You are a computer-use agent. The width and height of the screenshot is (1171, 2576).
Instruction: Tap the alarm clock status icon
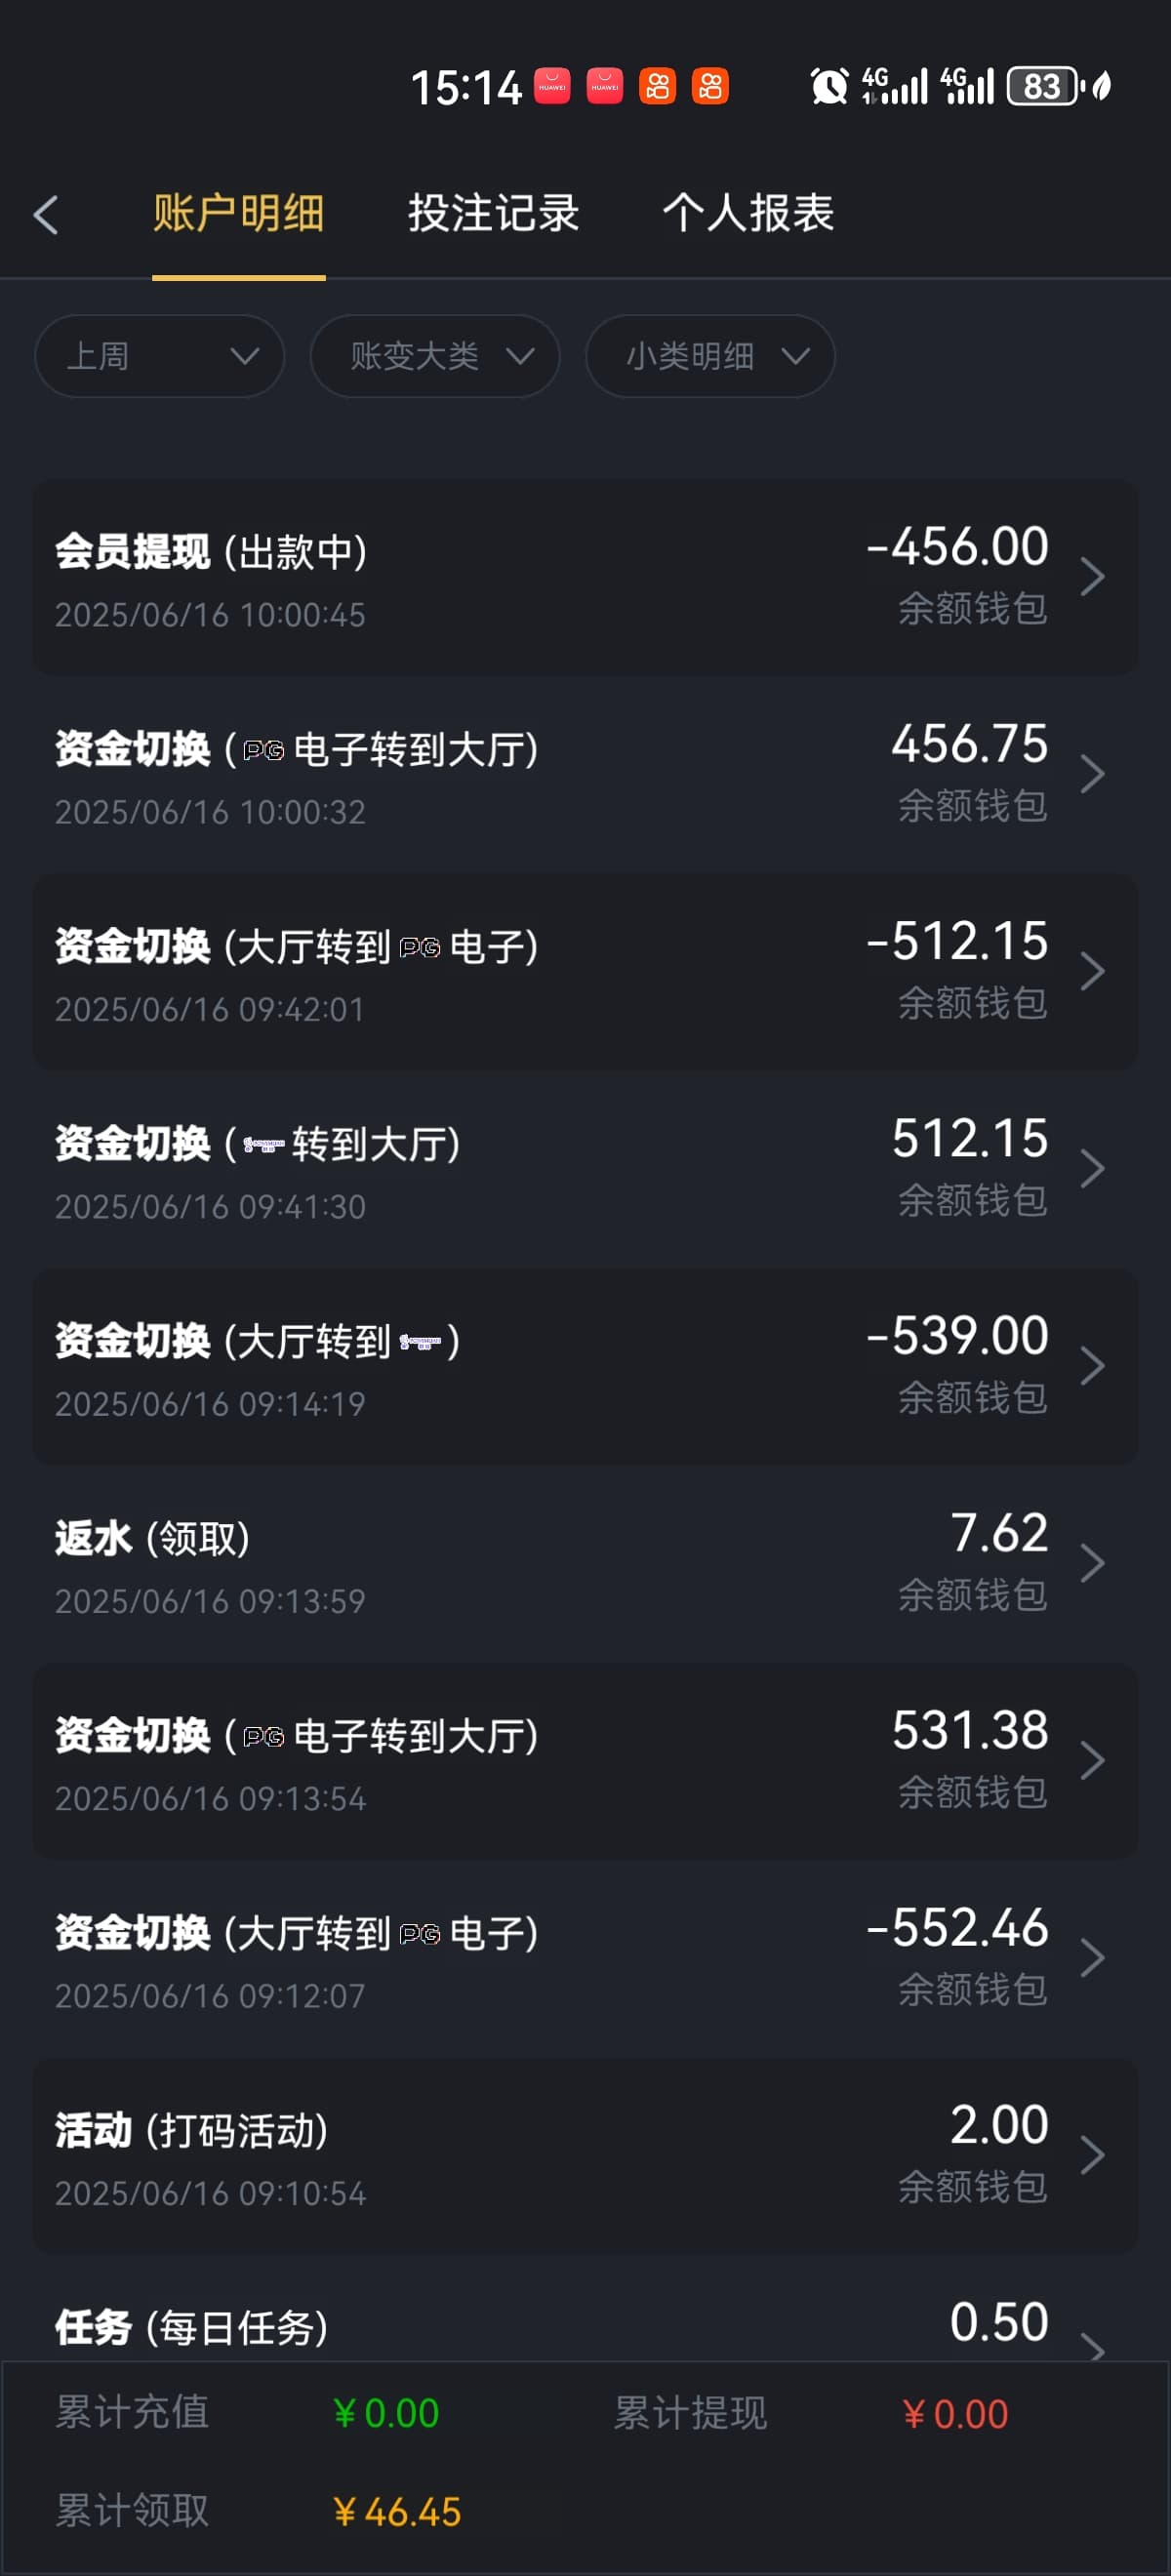(x=828, y=86)
